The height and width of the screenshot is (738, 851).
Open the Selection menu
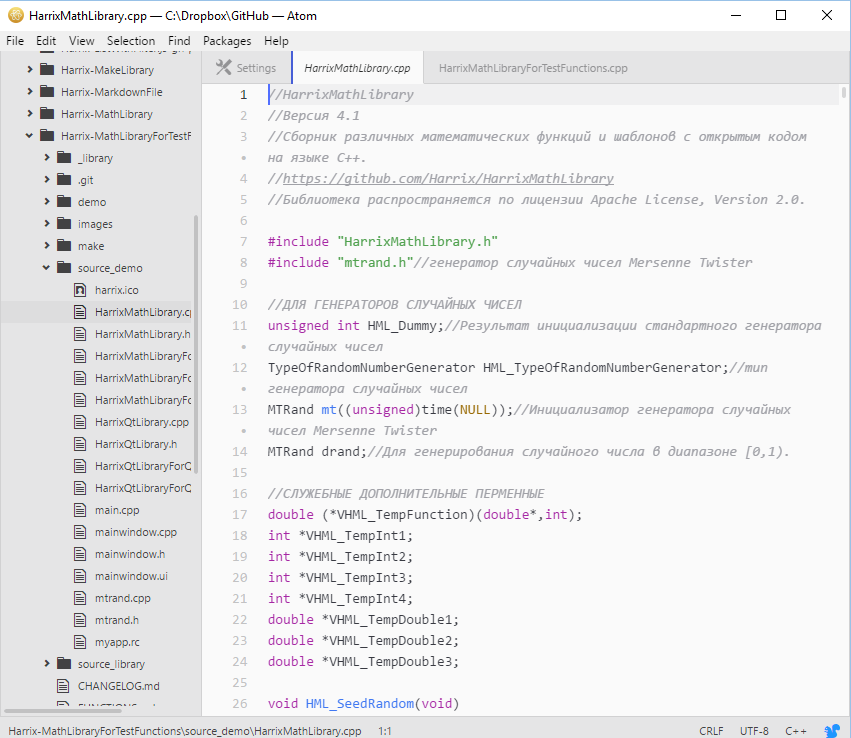coord(131,41)
